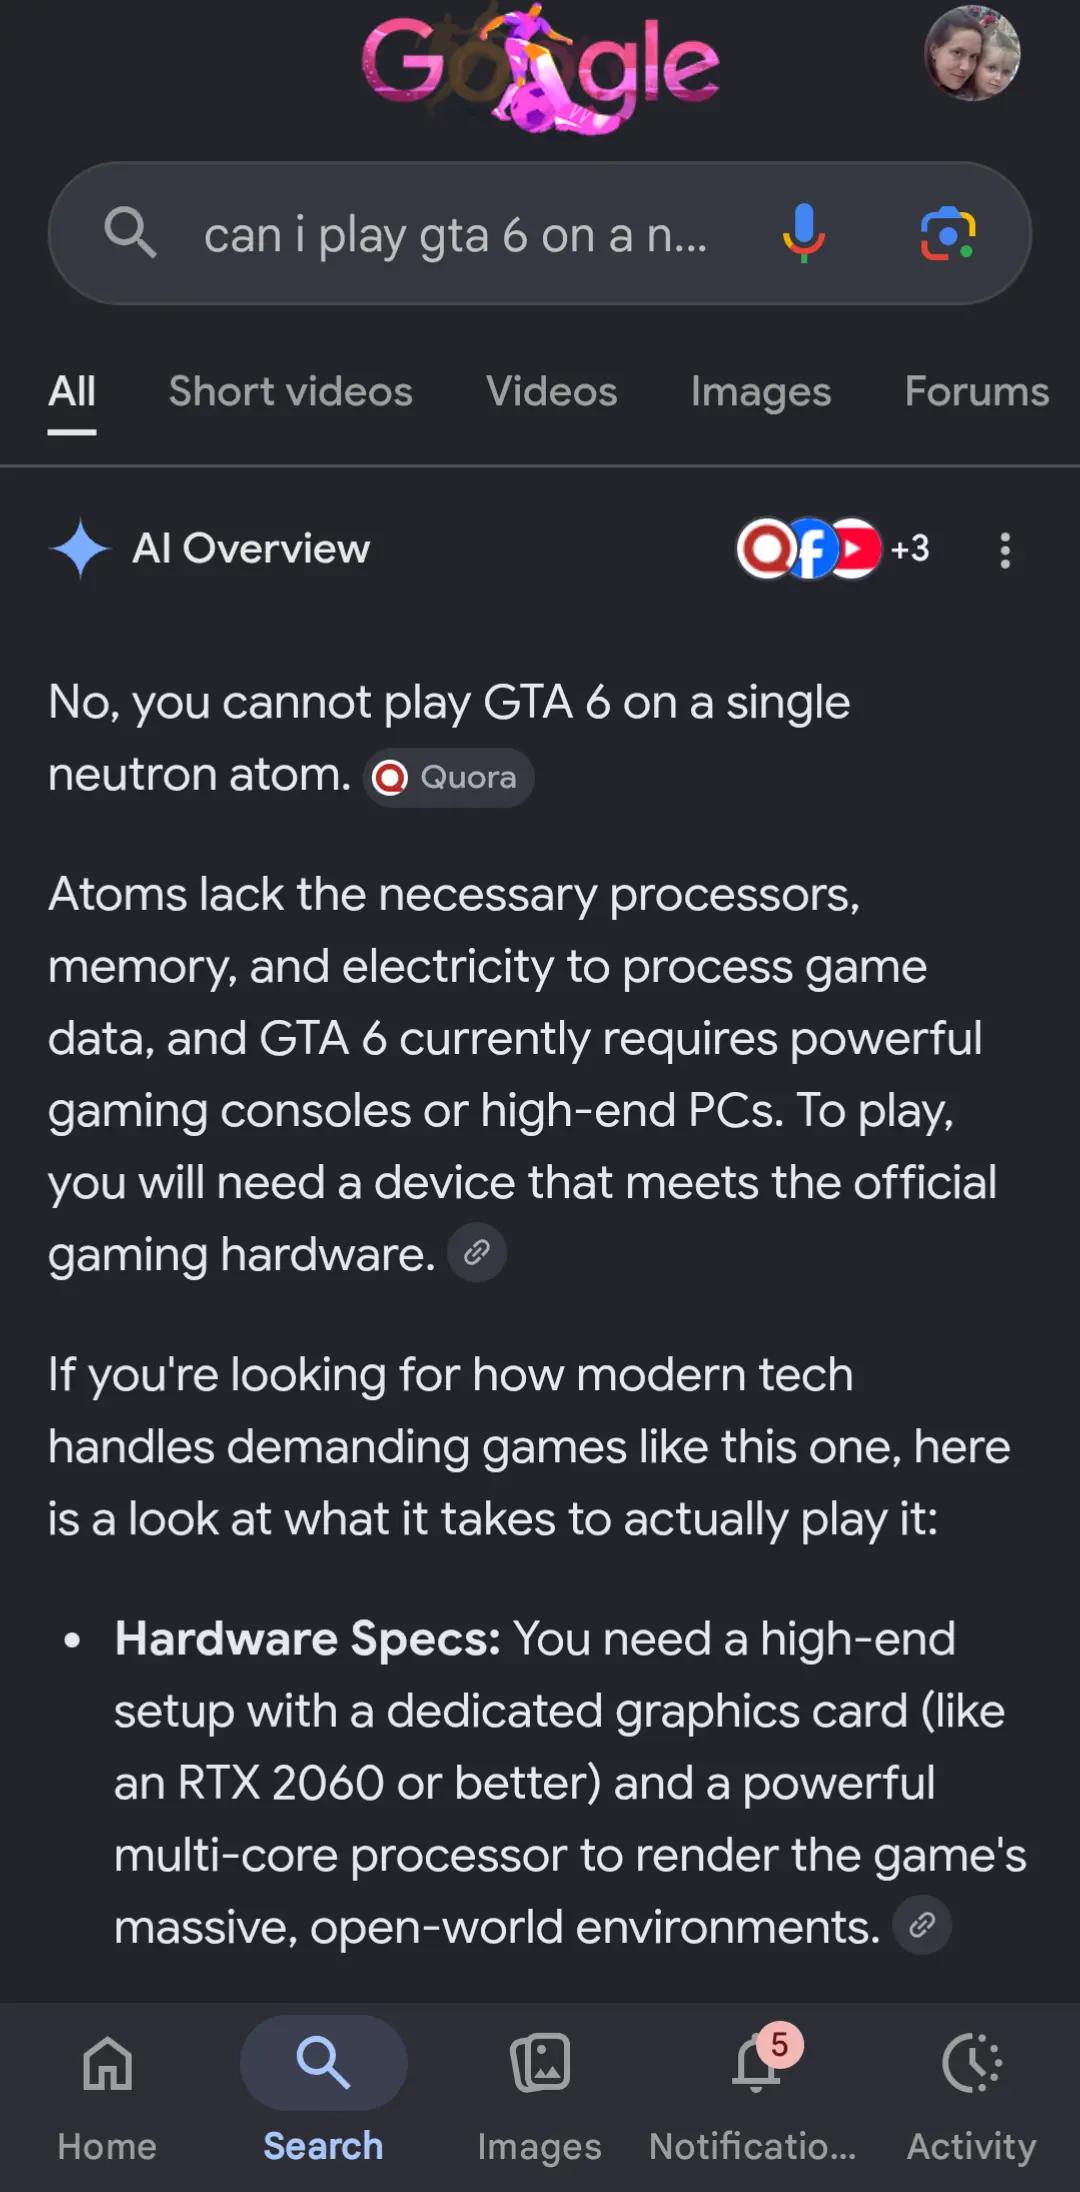This screenshot has height=2192, width=1080.
Task: Select the All results tab
Action: [x=72, y=392]
